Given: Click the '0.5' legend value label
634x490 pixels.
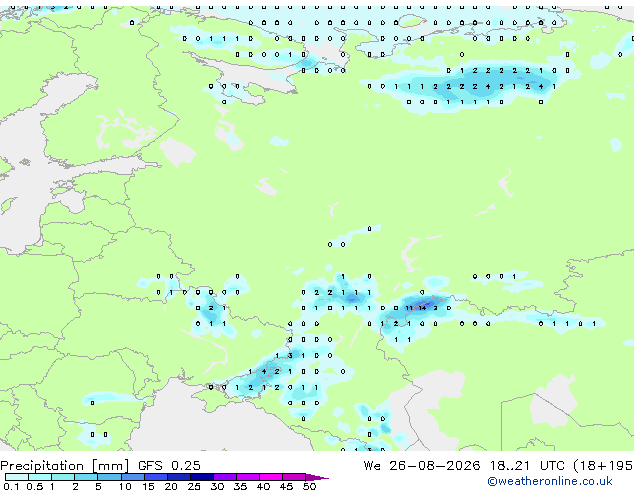Looking at the screenshot, I should 35,486.
